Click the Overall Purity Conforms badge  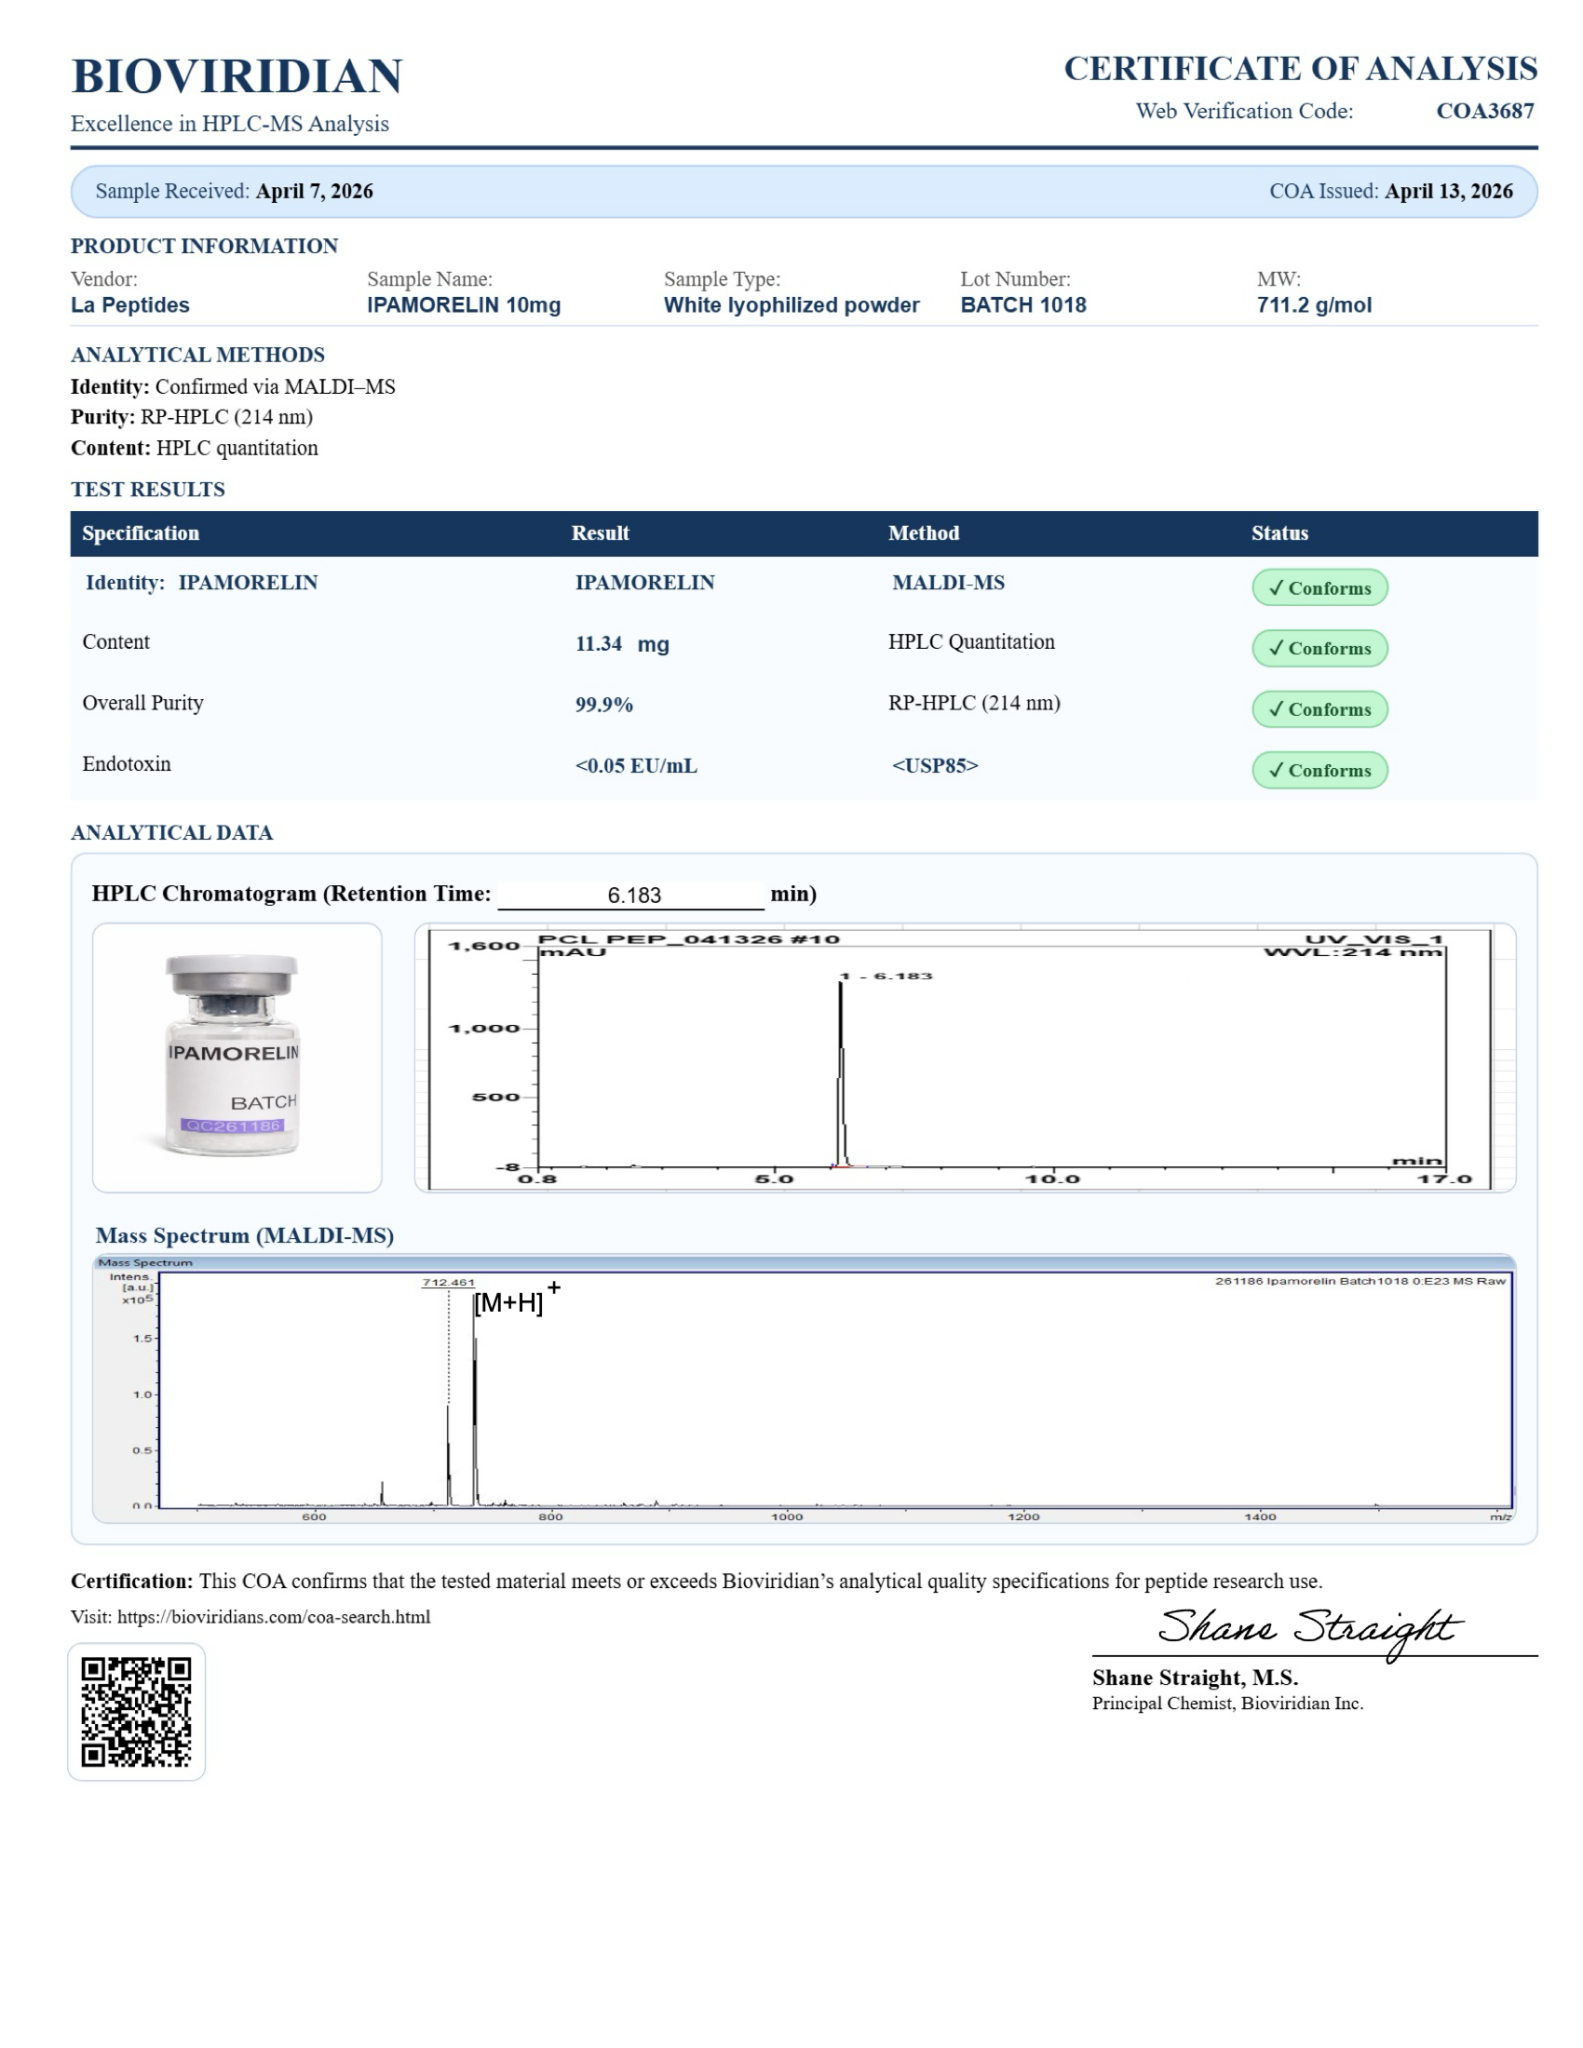click(1319, 709)
